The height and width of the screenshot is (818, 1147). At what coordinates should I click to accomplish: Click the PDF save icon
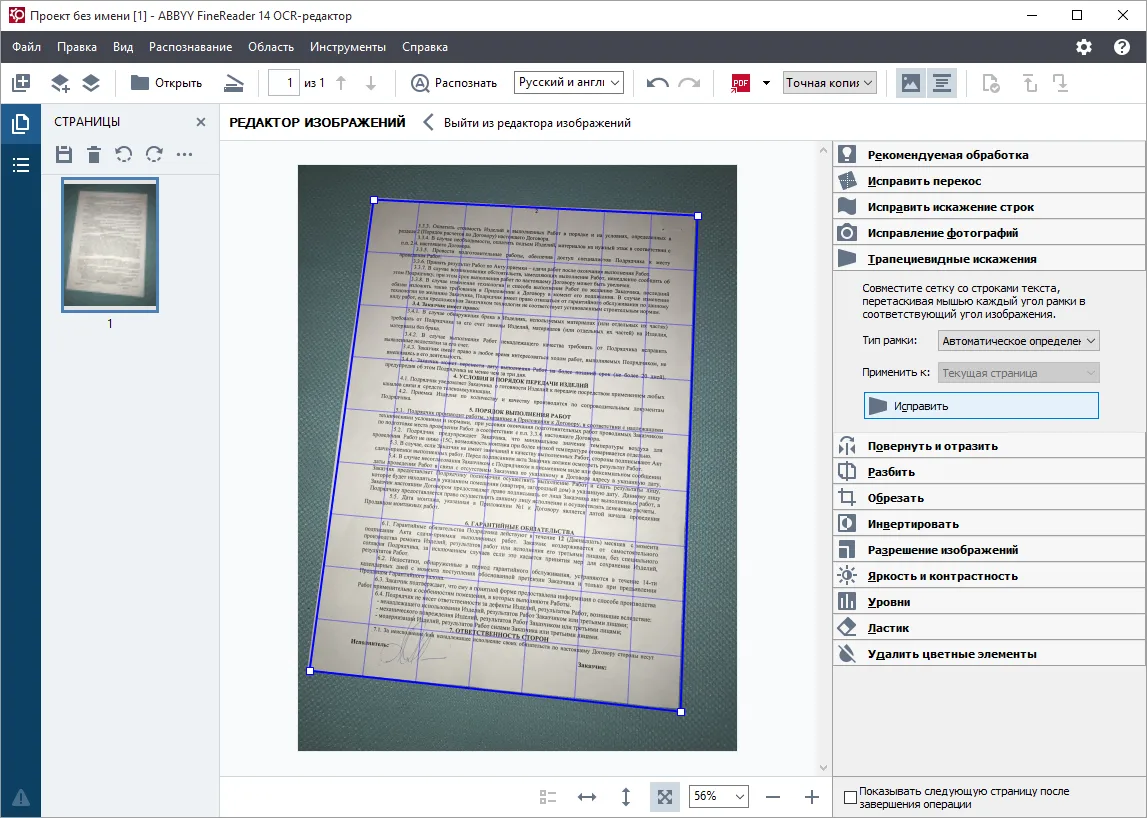pos(740,83)
